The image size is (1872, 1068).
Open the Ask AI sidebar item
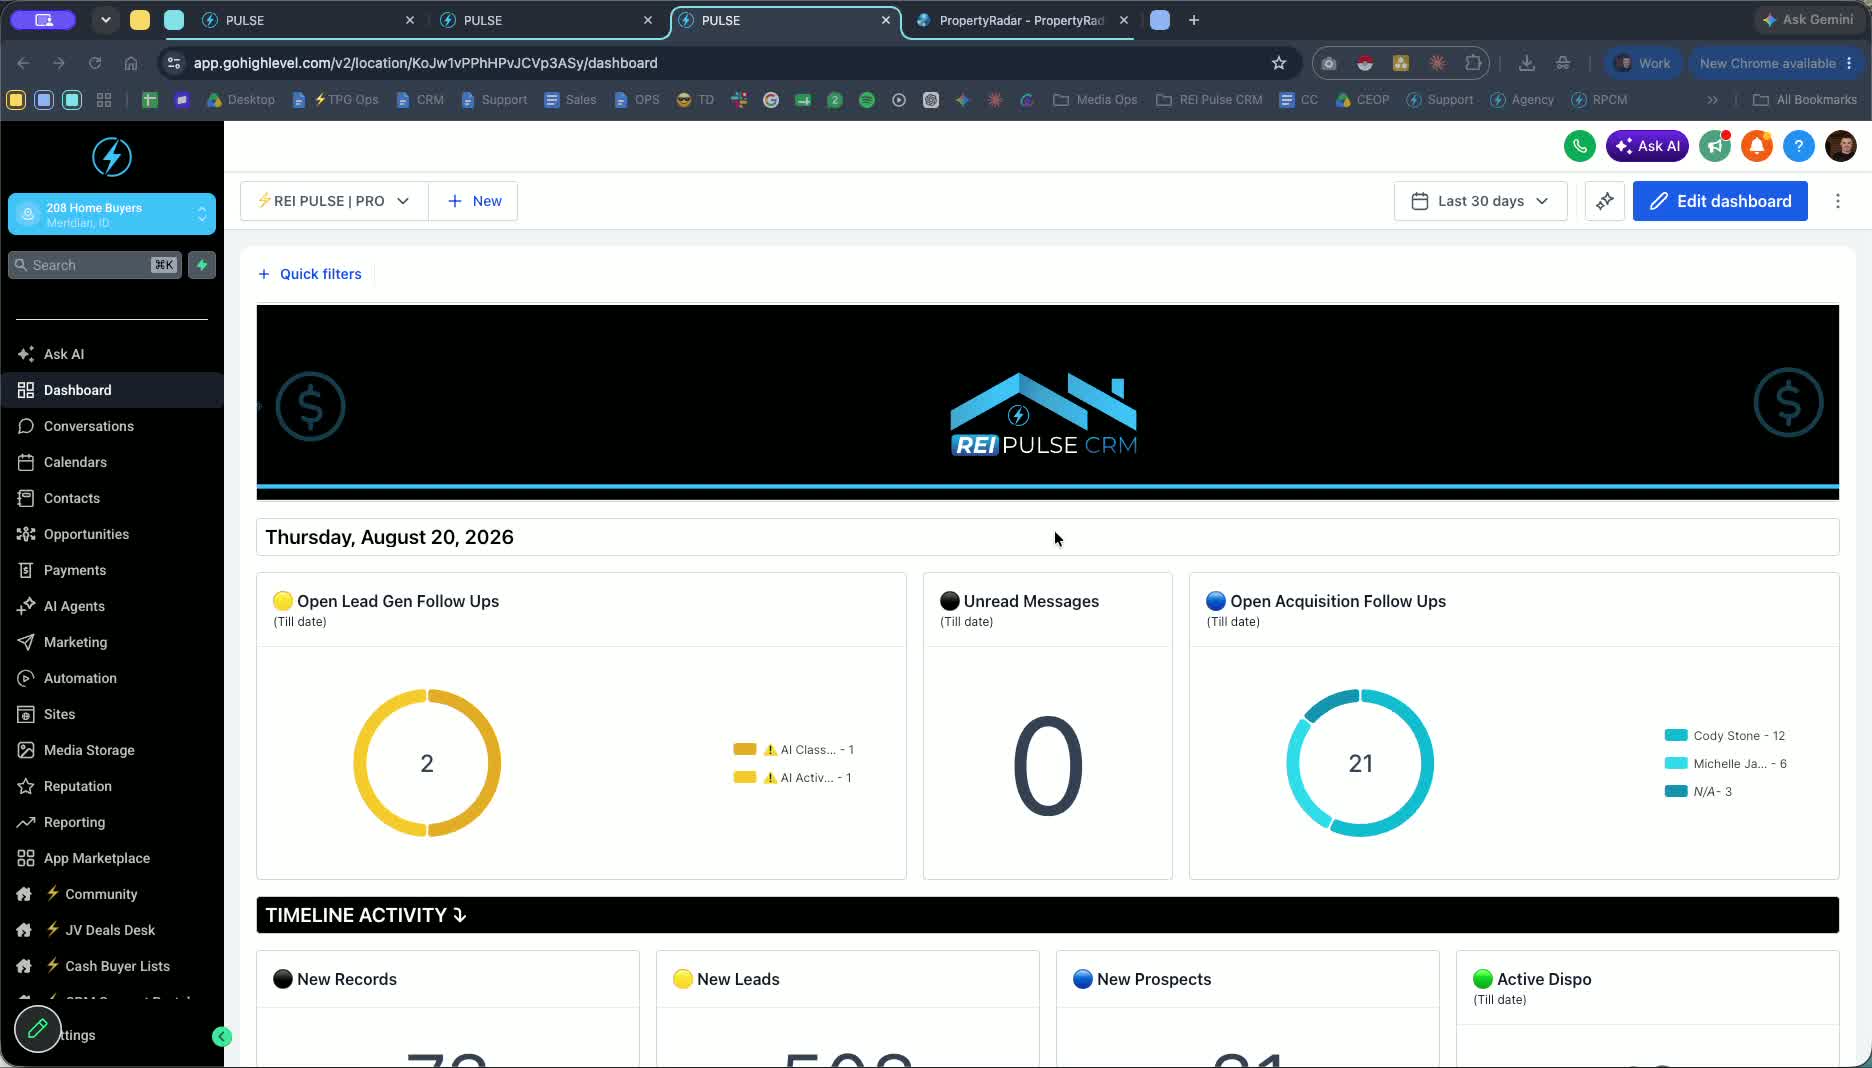click(63, 354)
